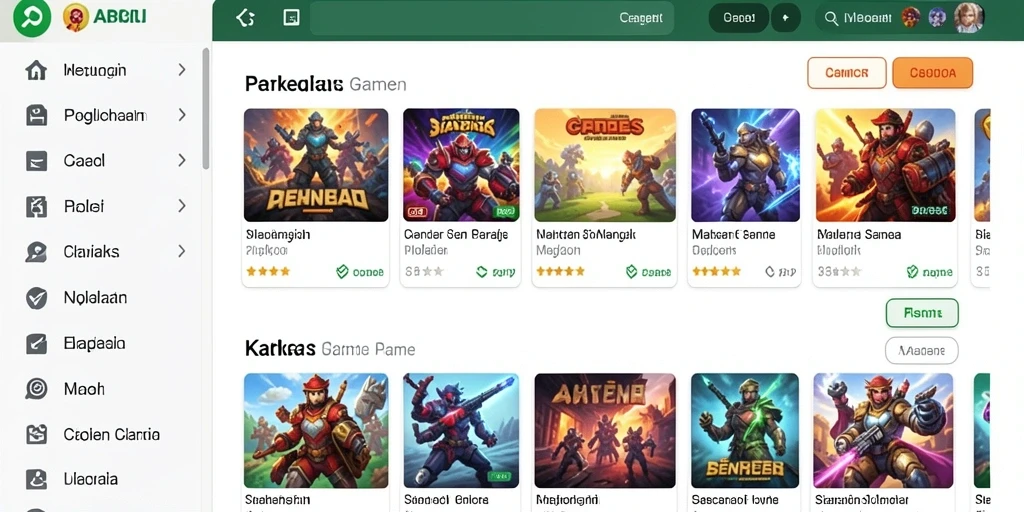This screenshot has width=1024, height=512.
Task: Open the home icon beside Netungin
Action: pyautogui.click(x=36, y=70)
